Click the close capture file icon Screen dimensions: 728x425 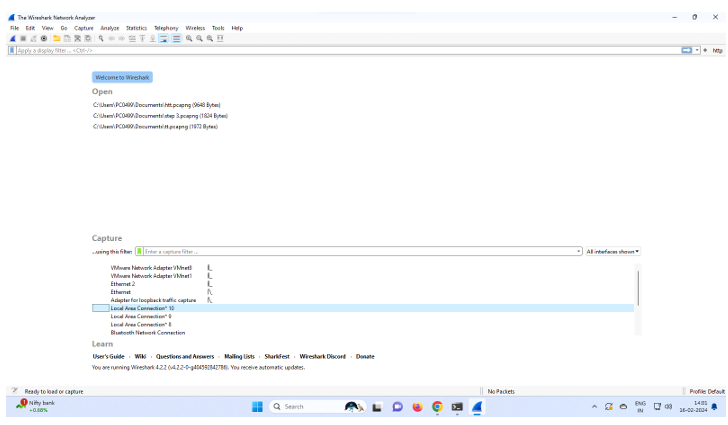pos(78,39)
